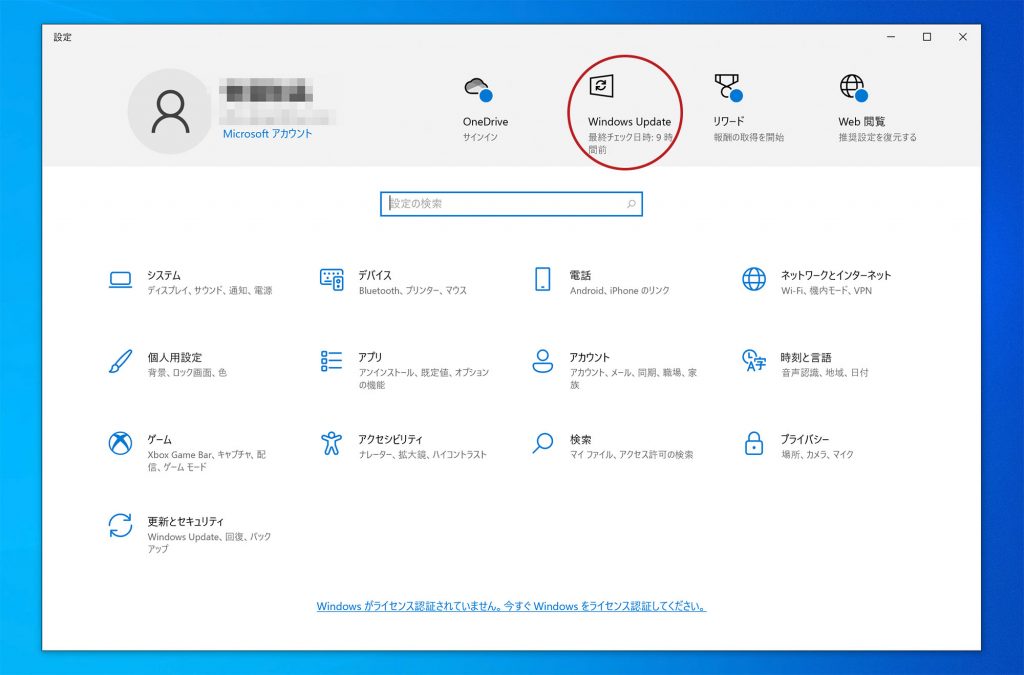Click the ディスプレイ、サウンド、通知、電源 description

[210, 290]
